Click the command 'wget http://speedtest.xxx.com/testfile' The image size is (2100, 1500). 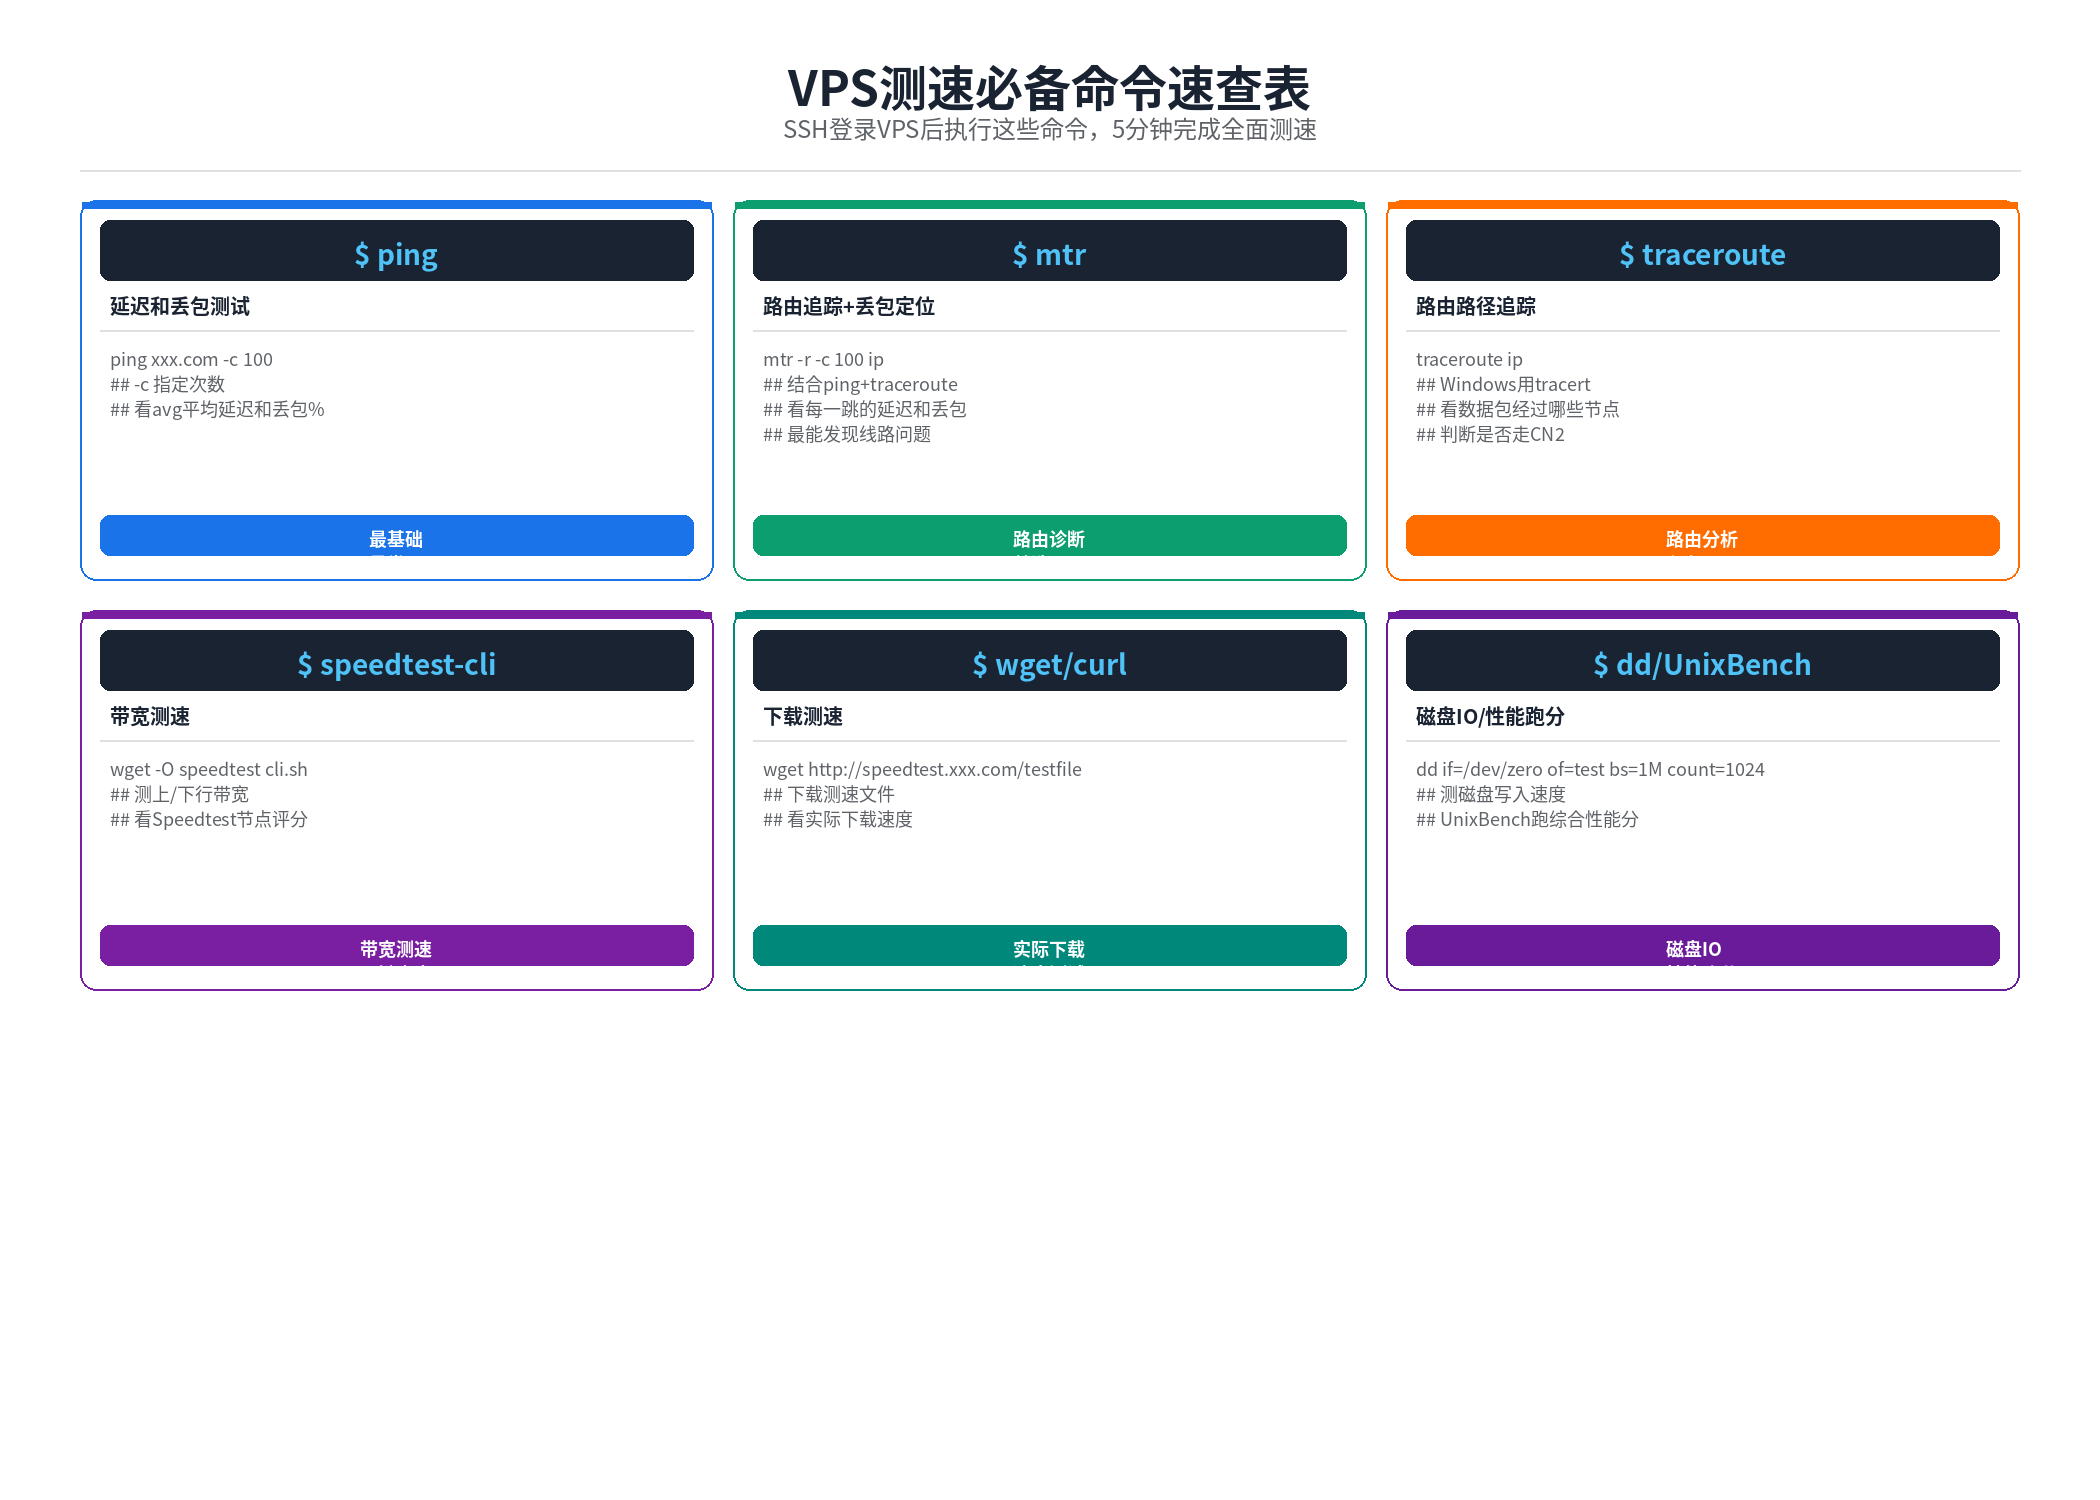(x=922, y=770)
